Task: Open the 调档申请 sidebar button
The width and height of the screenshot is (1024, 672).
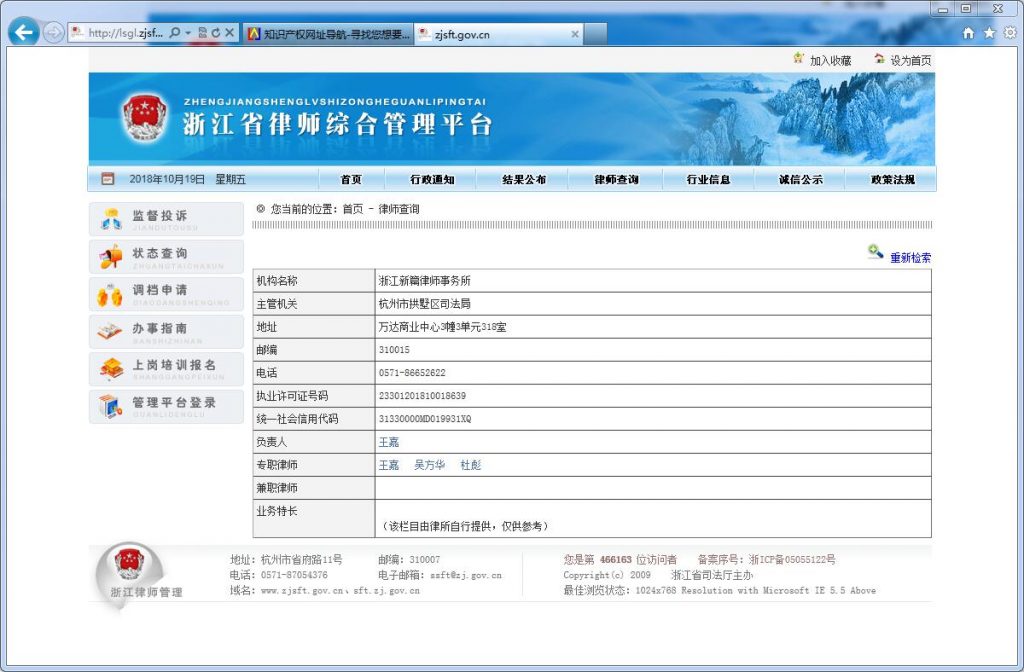Action: [x=166, y=294]
